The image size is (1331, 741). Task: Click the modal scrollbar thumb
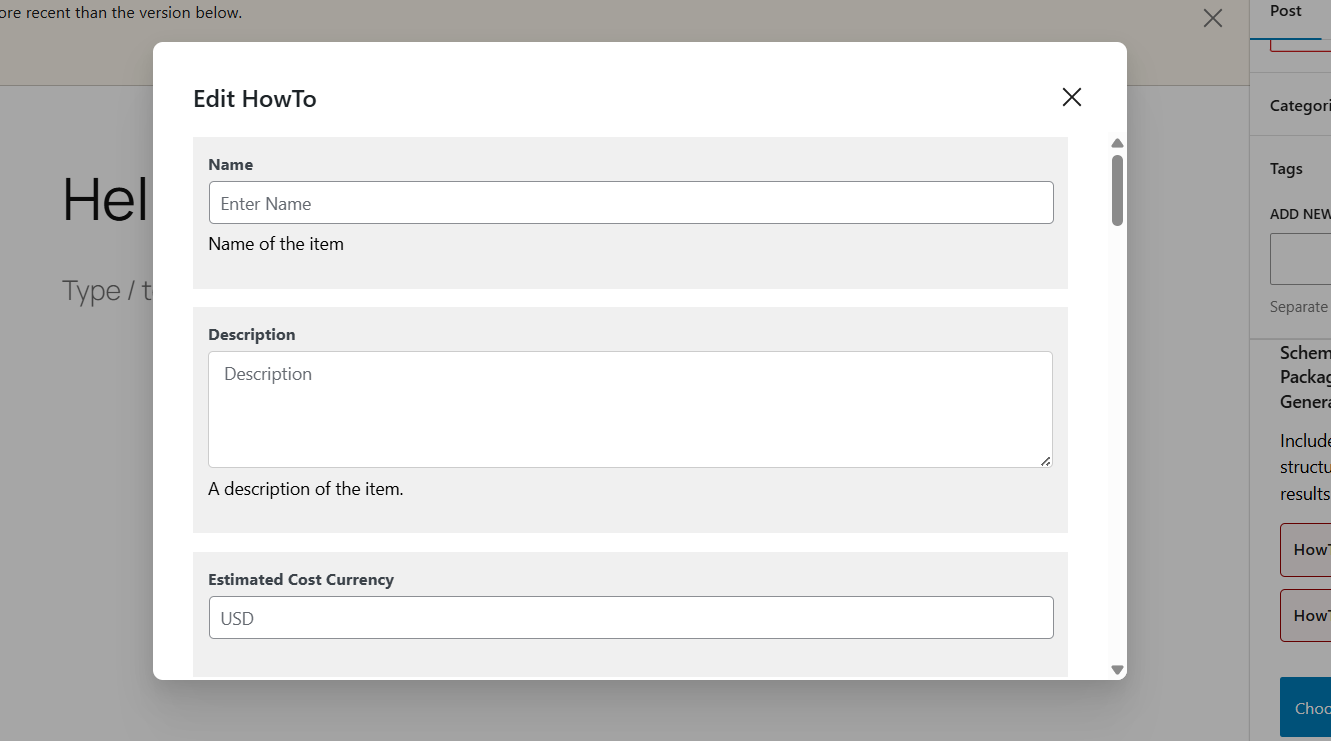[1118, 190]
